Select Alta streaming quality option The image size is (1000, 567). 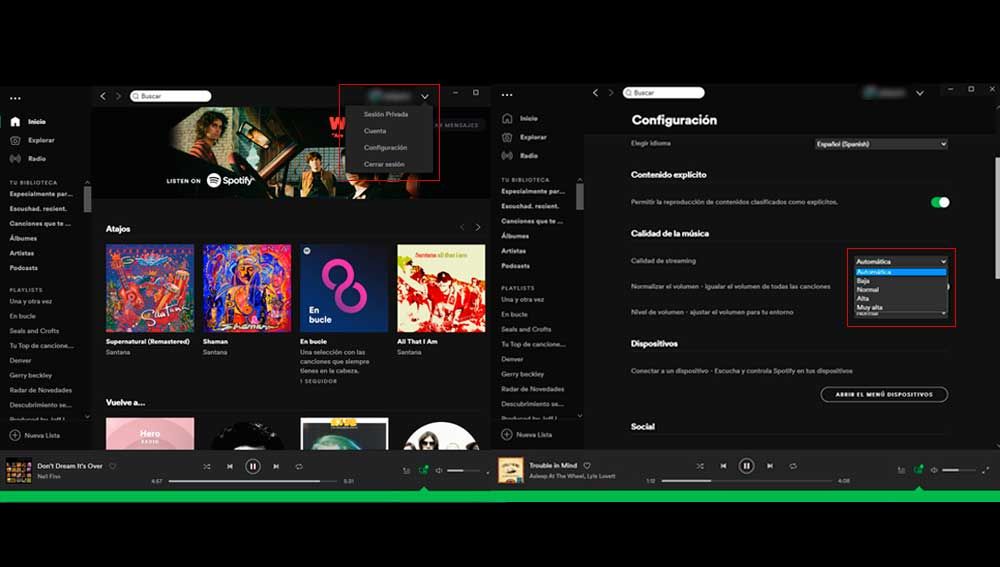point(901,298)
